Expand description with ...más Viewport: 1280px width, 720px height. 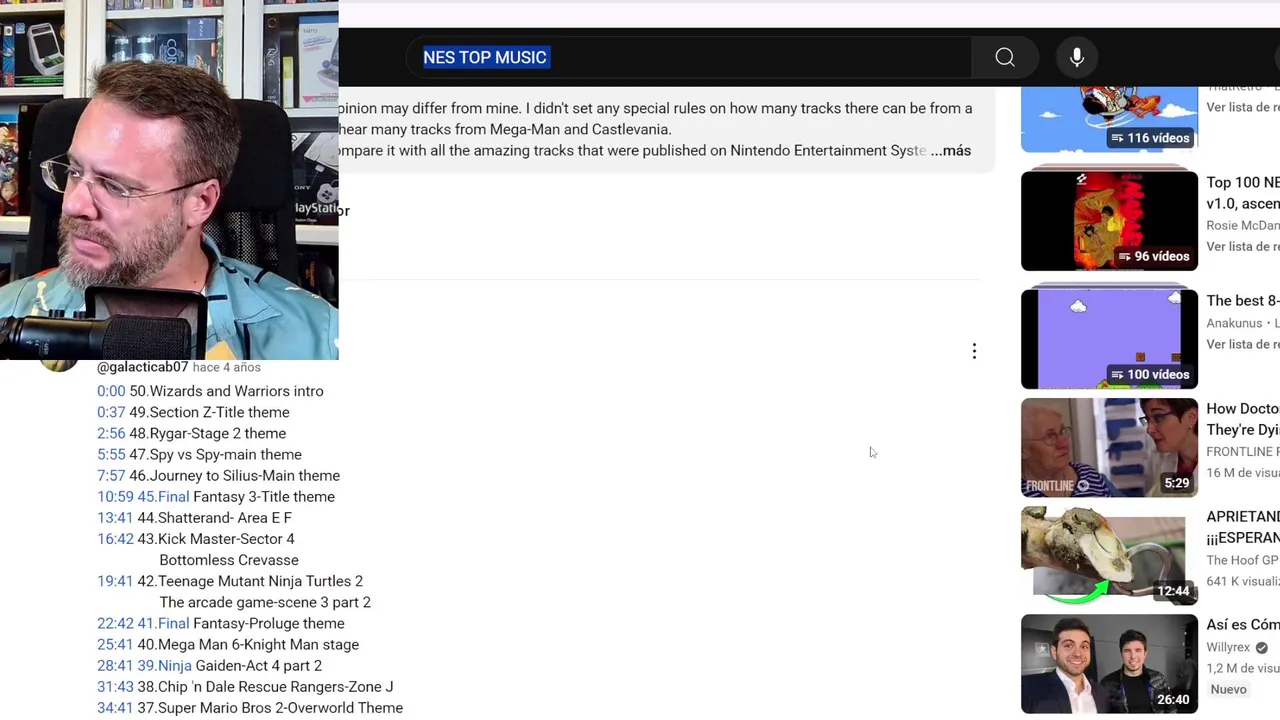pos(951,150)
